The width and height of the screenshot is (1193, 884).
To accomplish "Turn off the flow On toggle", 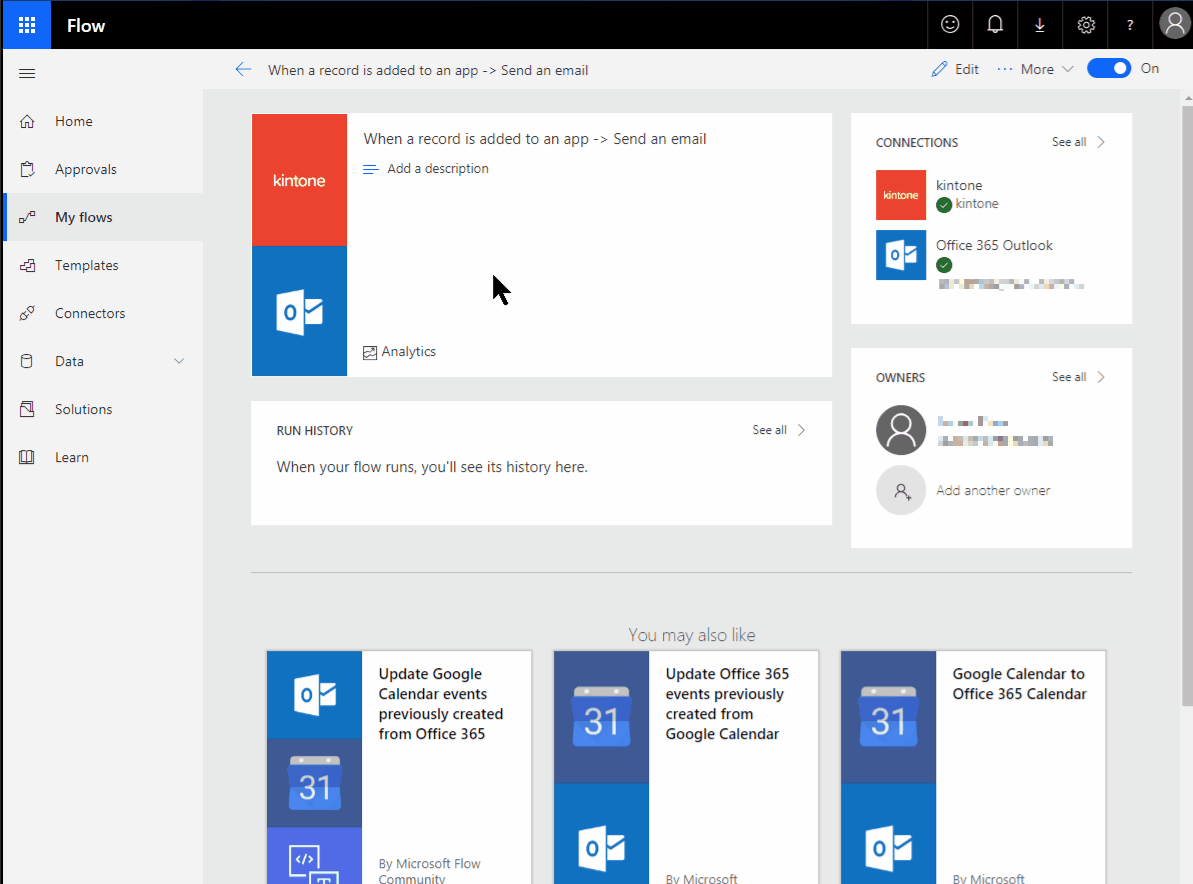I will coord(1108,69).
